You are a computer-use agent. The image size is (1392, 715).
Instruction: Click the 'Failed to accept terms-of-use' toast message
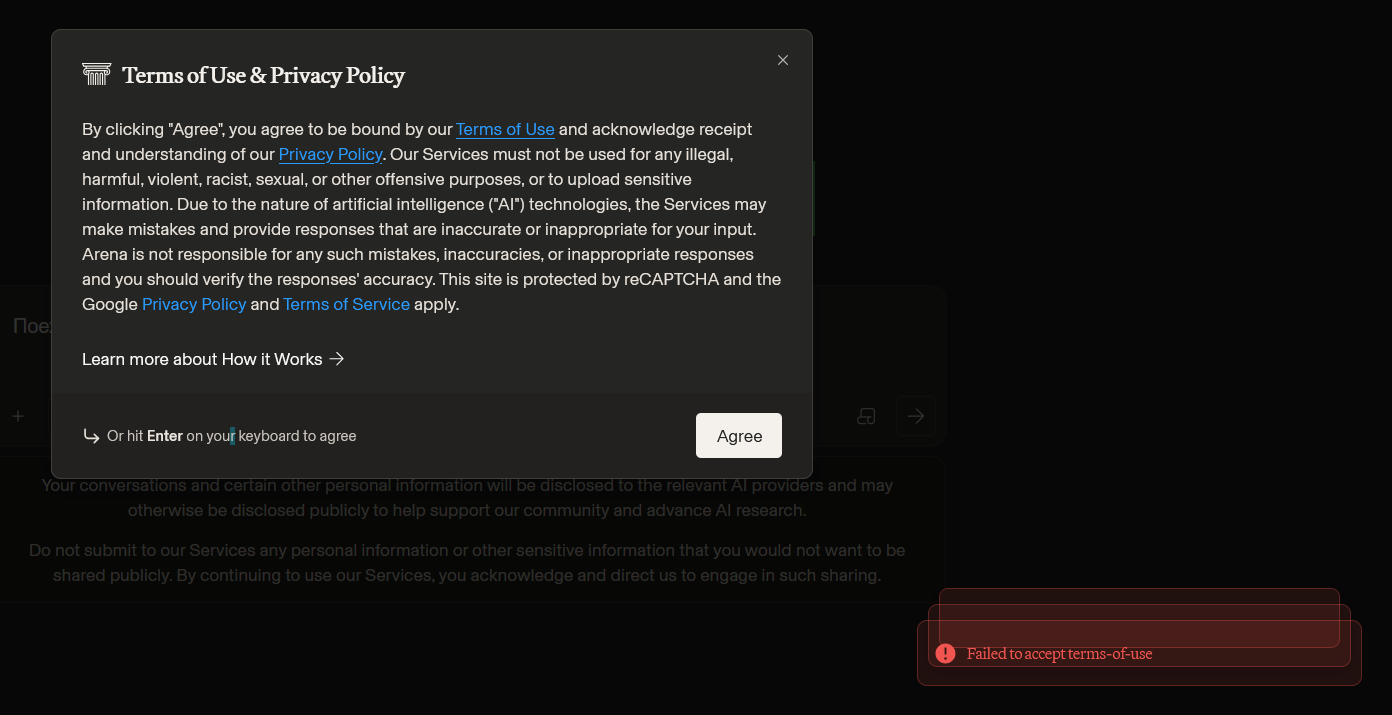pyautogui.click(x=1059, y=654)
